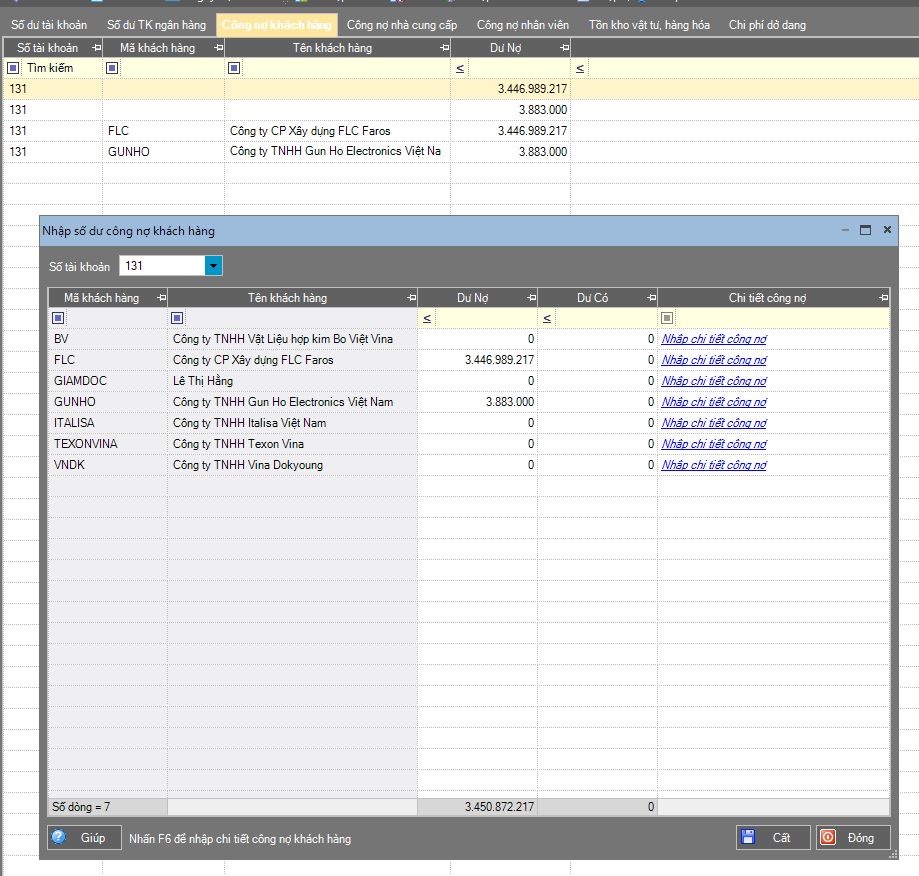
Task: Open filter operator for dialog Dư Nợ column
Action: coord(427,318)
